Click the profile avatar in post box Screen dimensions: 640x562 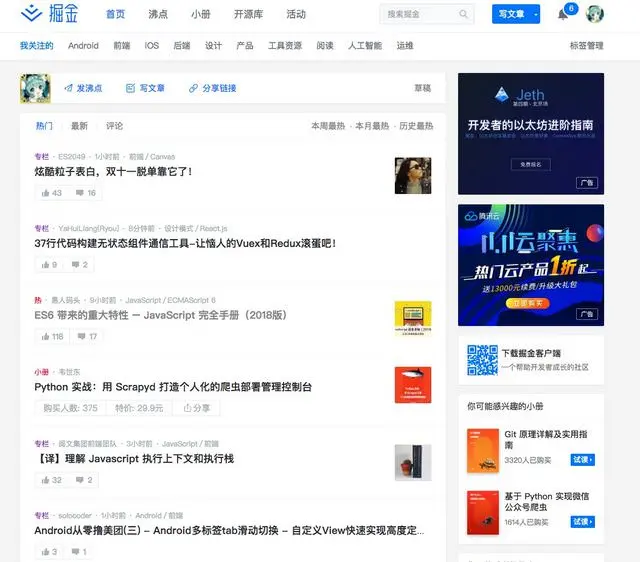coord(36,89)
